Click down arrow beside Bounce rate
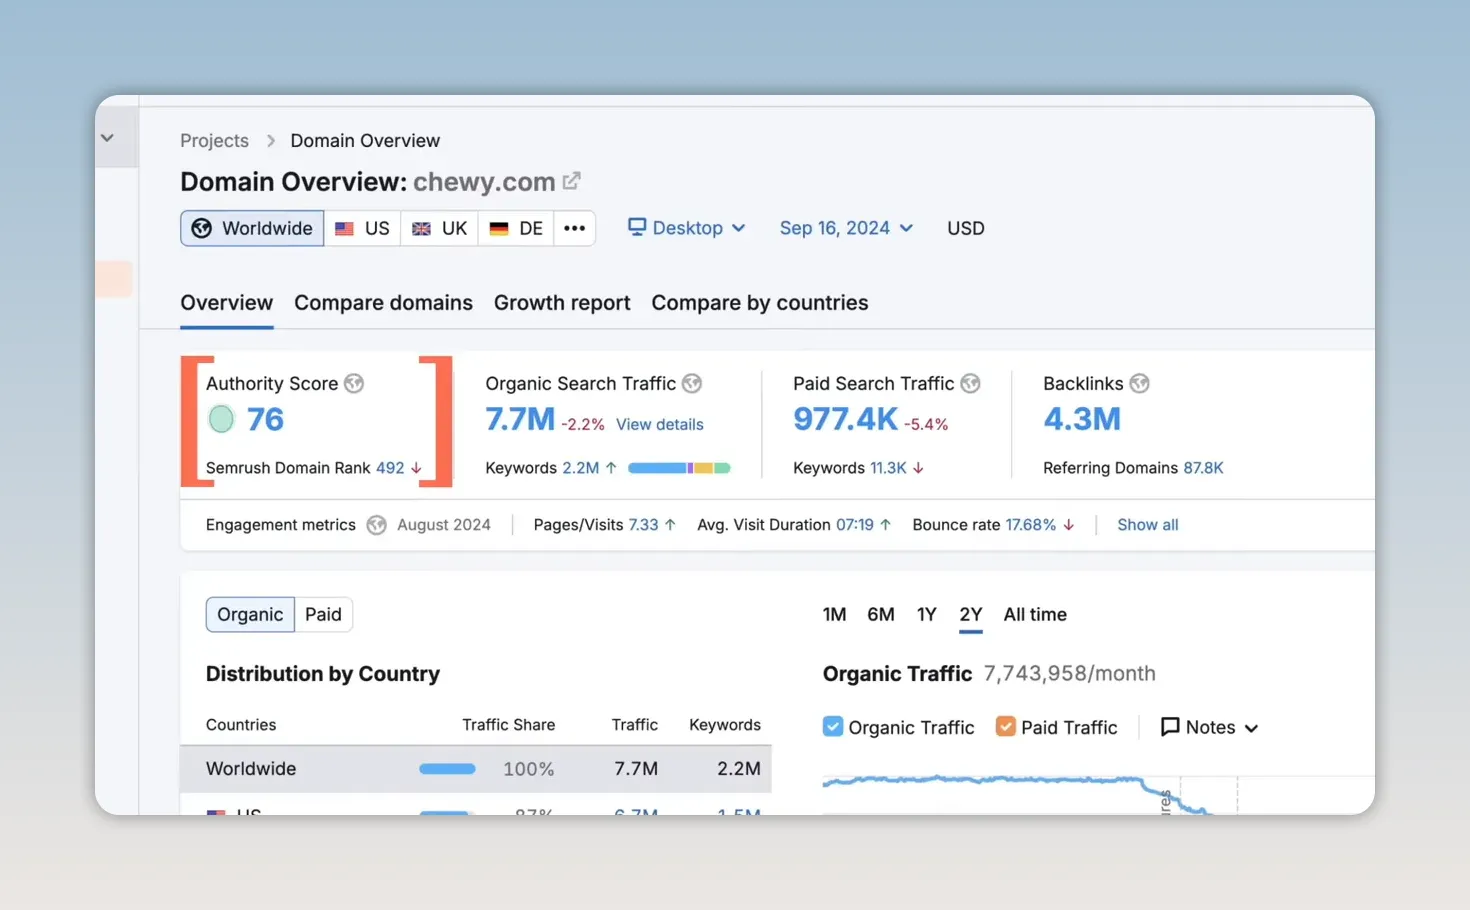The image size is (1470, 910). click(1069, 525)
